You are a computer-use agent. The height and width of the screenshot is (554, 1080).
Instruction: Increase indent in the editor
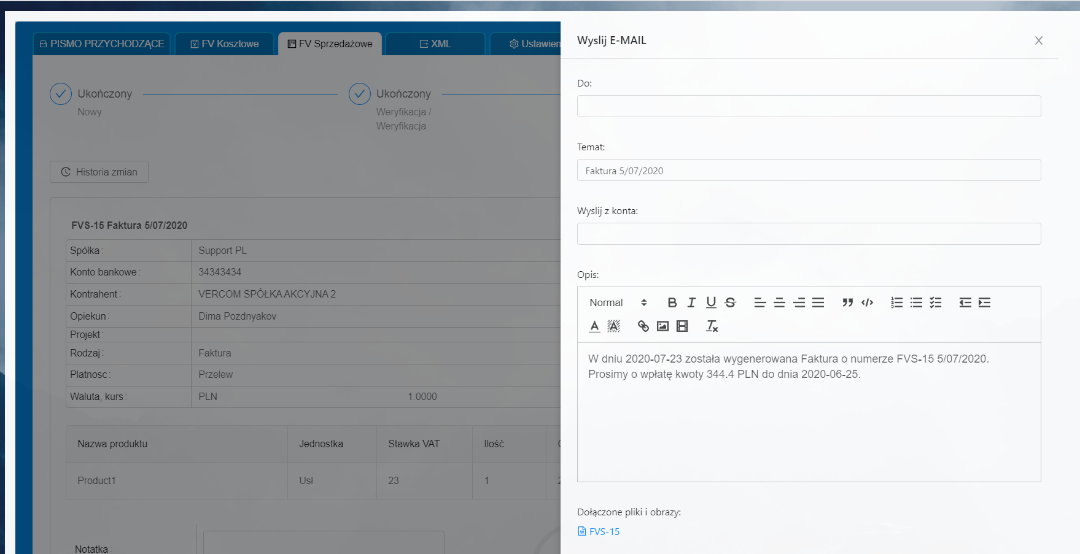click(984, 302)
